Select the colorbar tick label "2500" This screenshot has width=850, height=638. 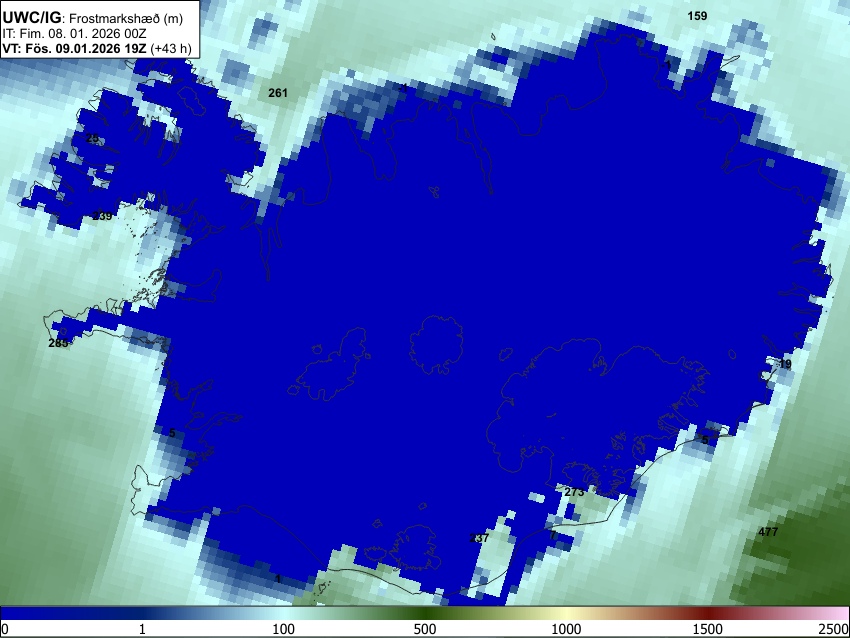tap(834, 629)
